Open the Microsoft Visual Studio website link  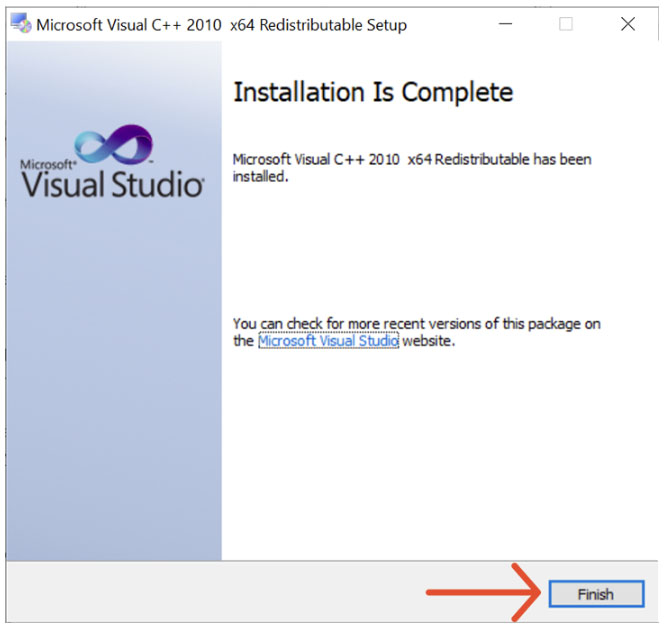pos(328,341)
